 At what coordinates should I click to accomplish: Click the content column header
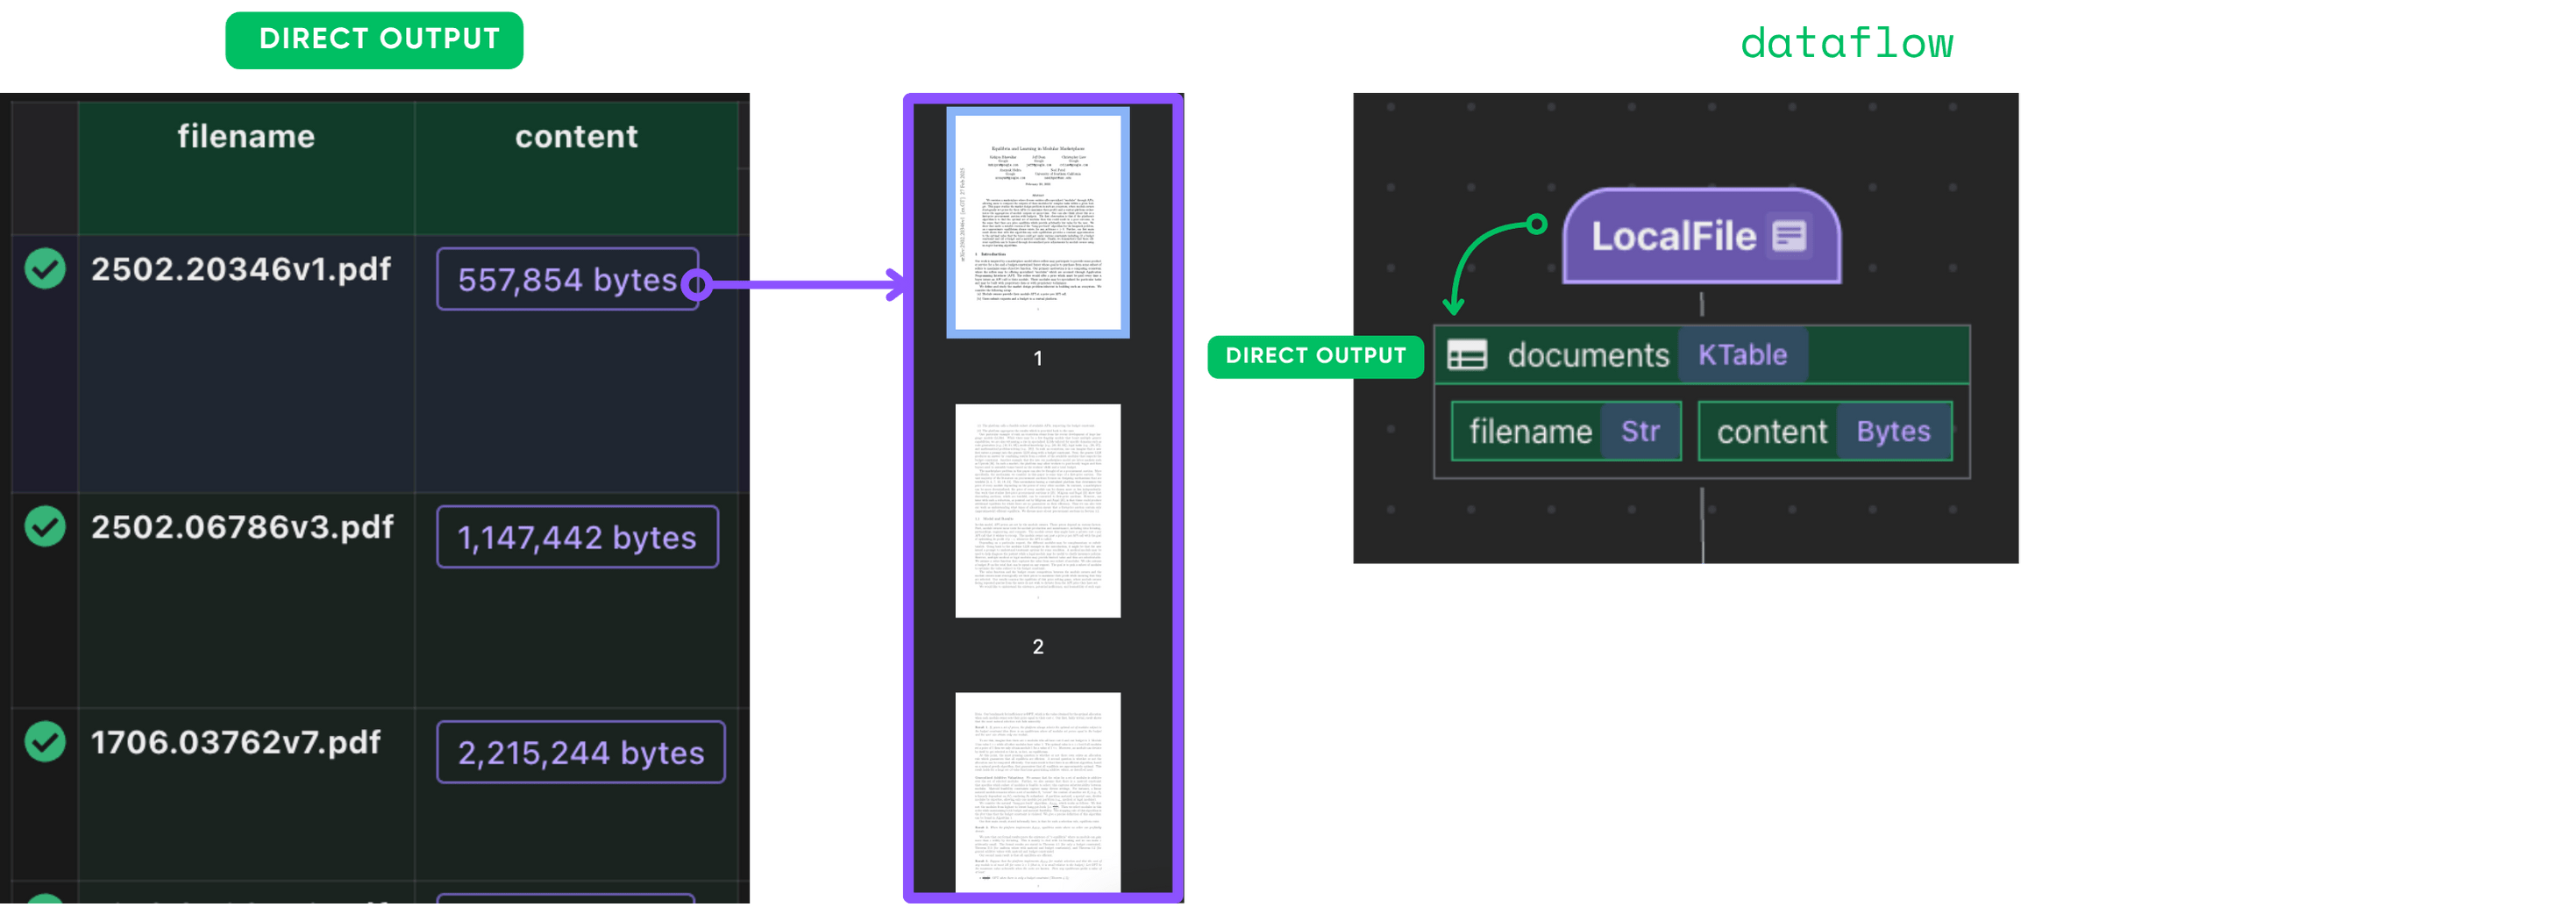pos(576,137)
